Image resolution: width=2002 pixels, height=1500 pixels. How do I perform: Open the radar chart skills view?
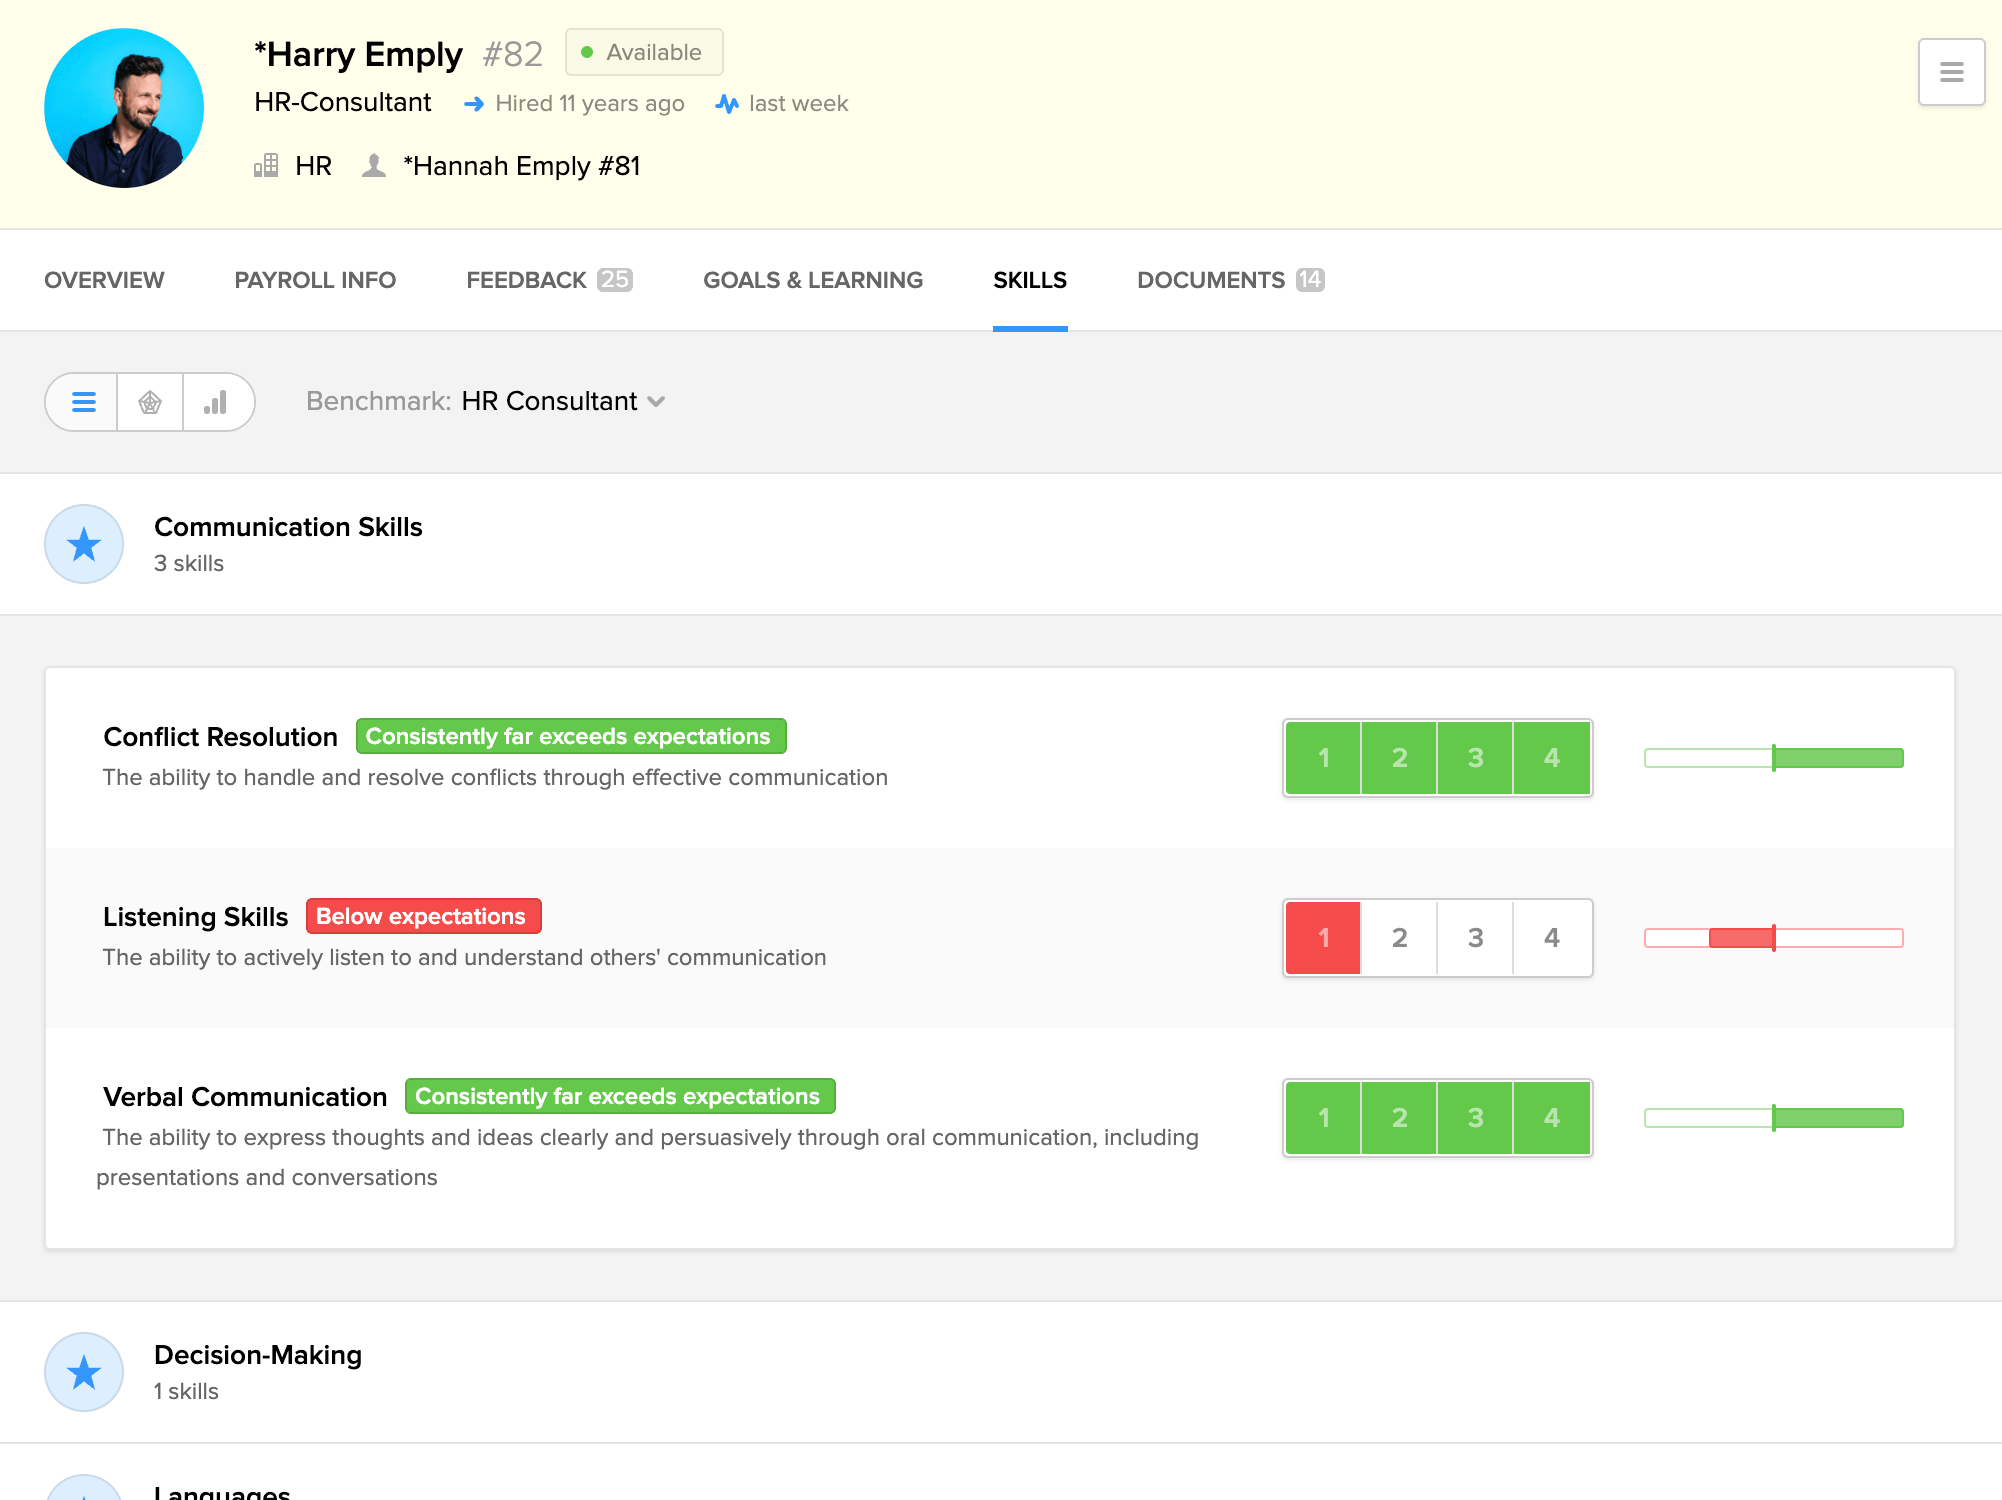coord(149,401)
